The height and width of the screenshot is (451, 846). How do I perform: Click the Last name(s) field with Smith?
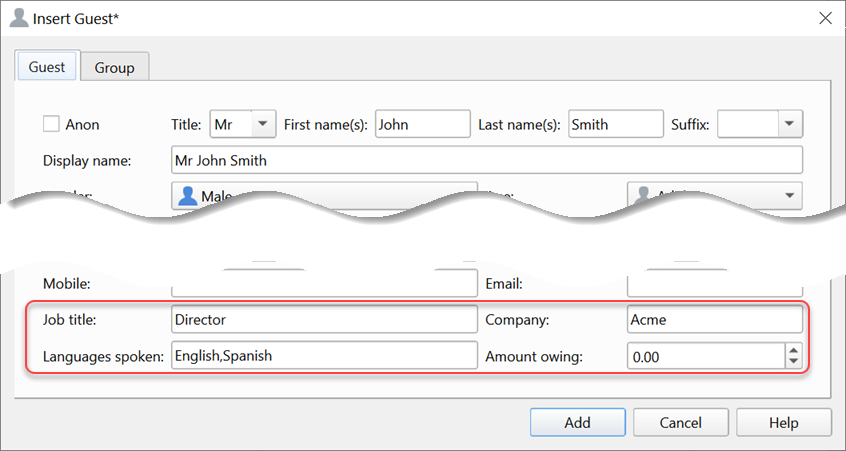tap(615, 124)
